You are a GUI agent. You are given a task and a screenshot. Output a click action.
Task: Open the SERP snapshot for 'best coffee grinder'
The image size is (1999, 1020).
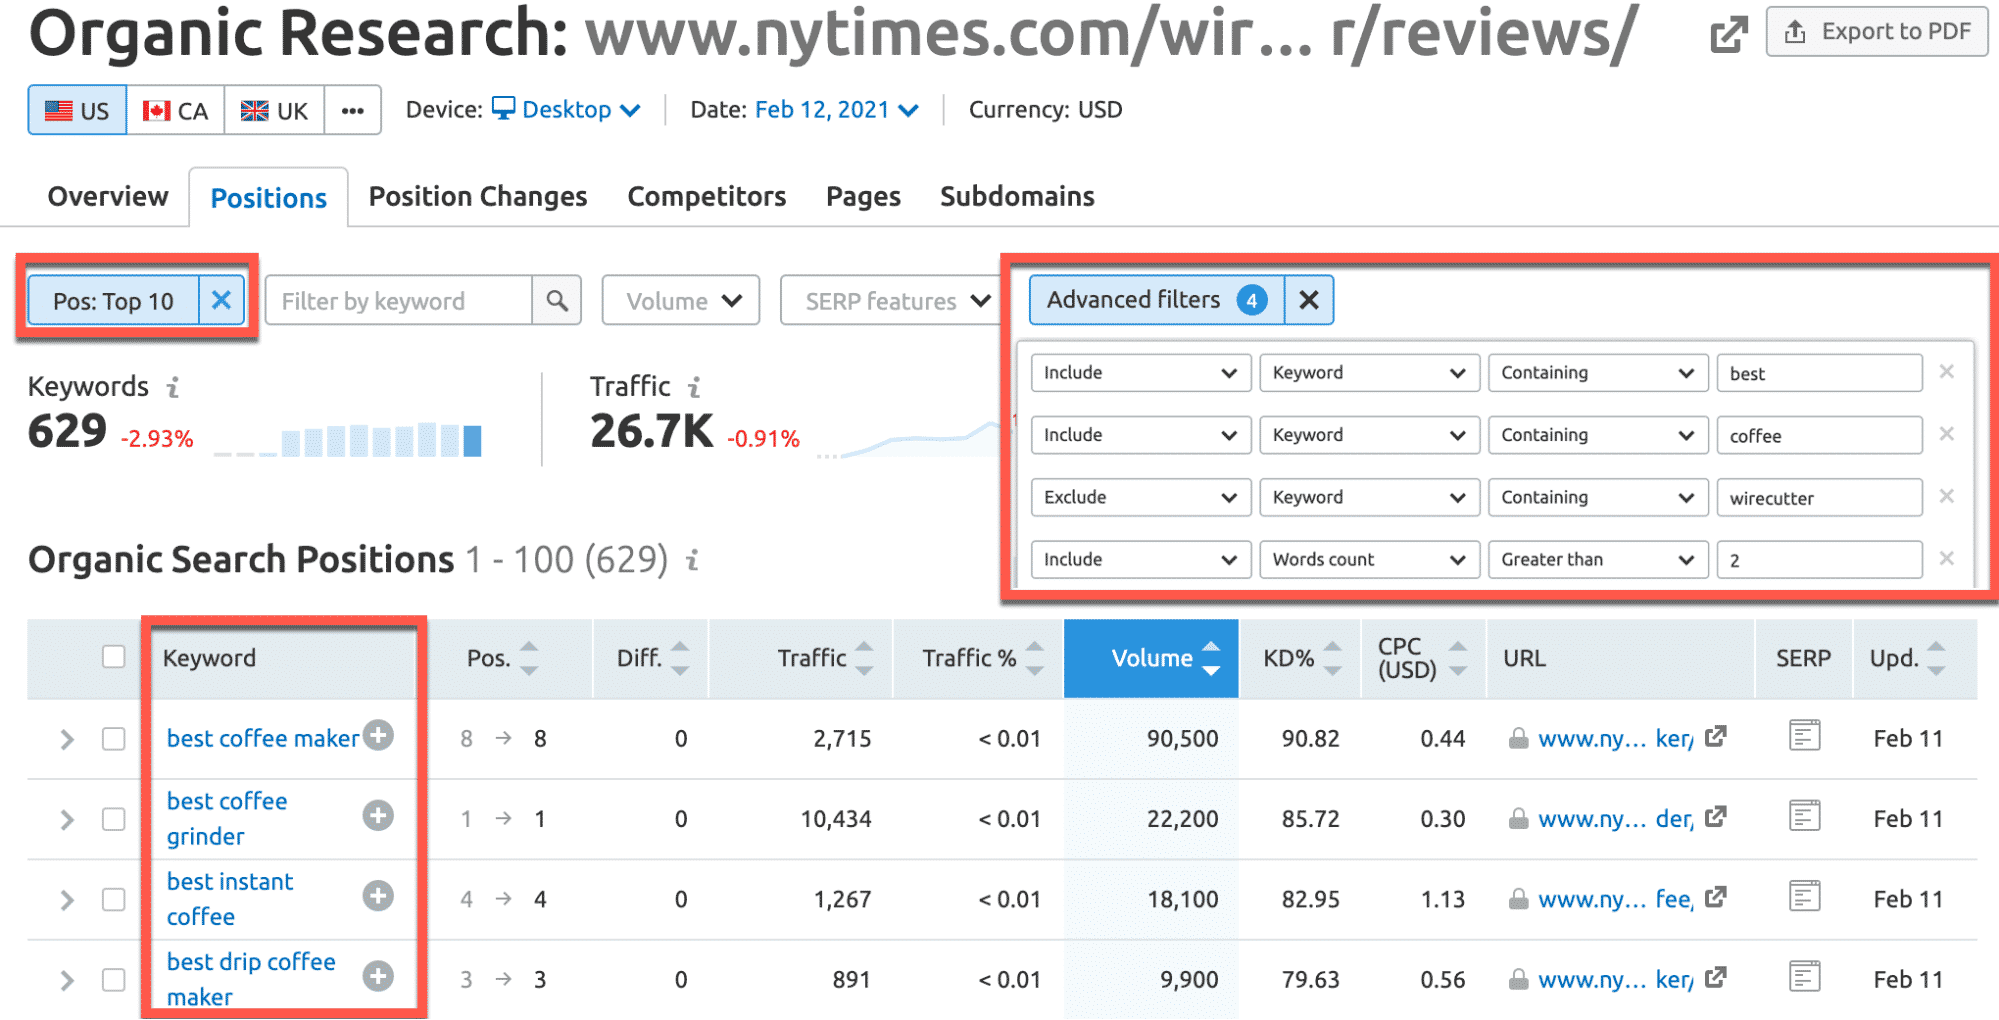click(x=1804, y=817)
